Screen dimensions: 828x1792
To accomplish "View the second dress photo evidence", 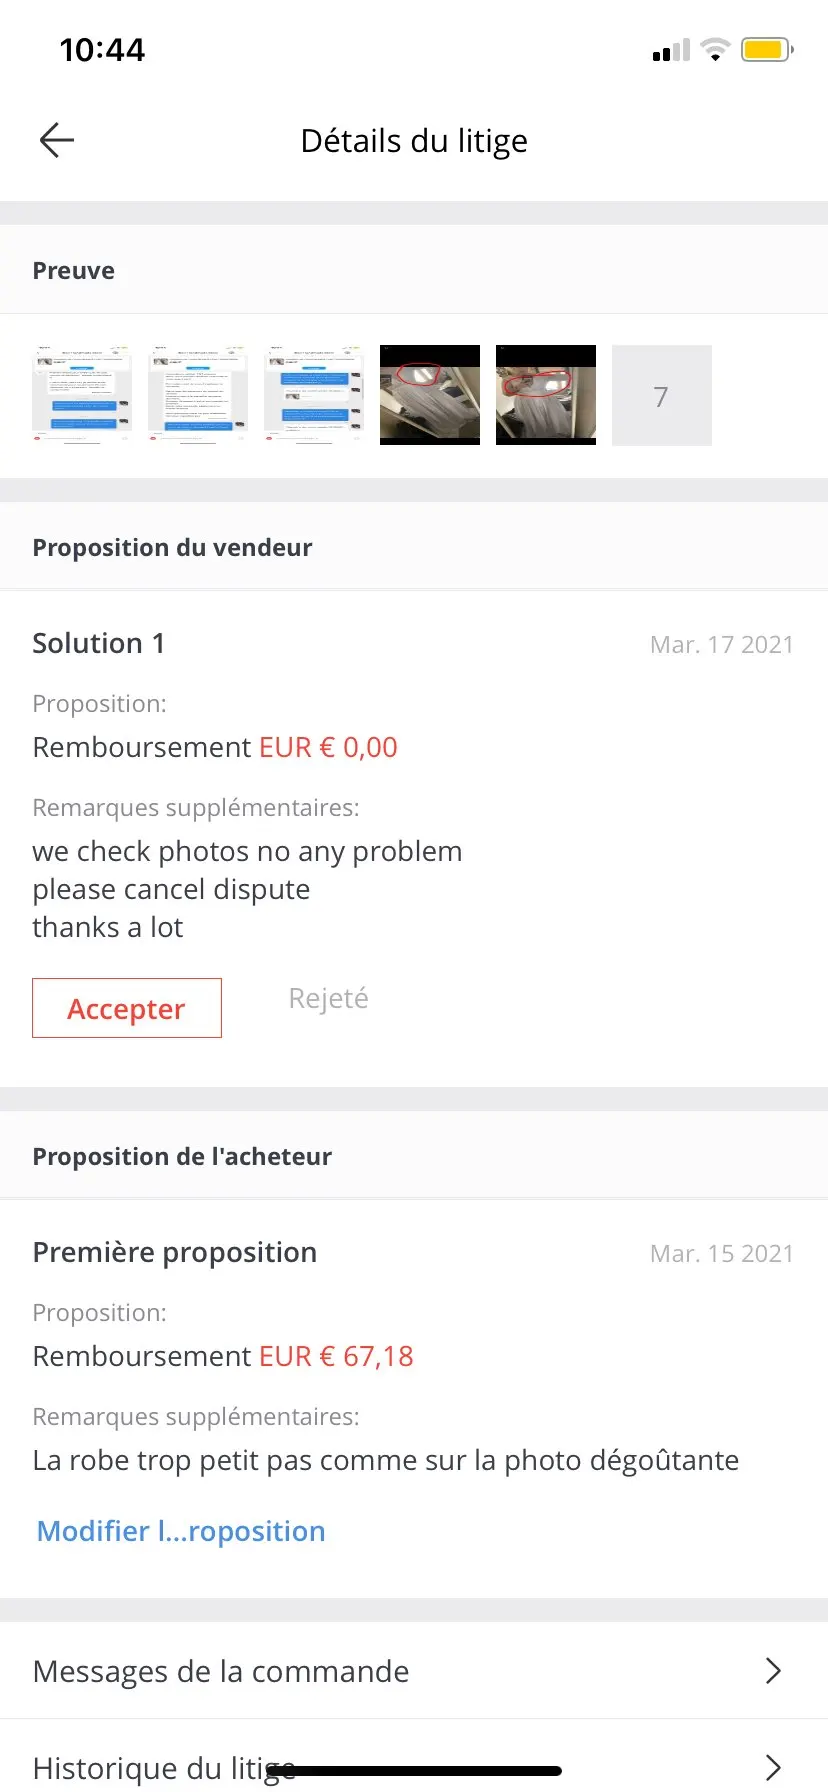I will pos(546,395).
